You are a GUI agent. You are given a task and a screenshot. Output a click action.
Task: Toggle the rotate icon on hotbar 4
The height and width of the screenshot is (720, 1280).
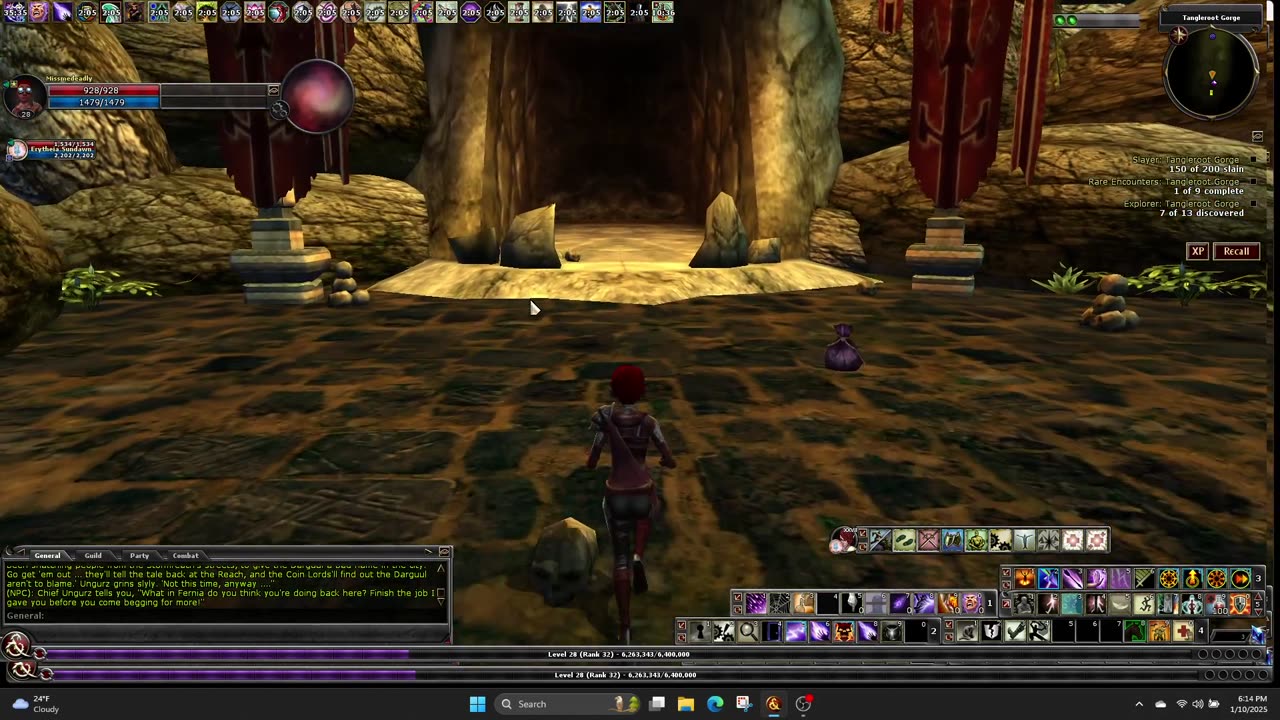coord(949,637)
